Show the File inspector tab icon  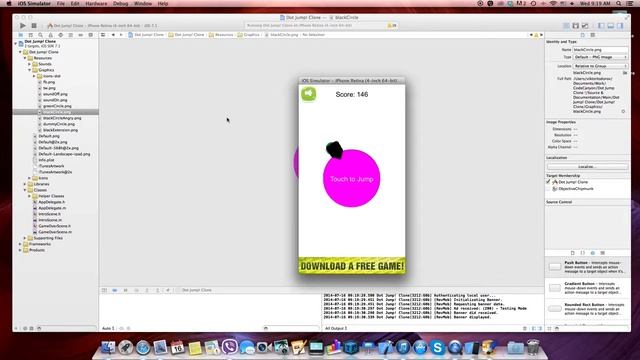click(582, 35)
